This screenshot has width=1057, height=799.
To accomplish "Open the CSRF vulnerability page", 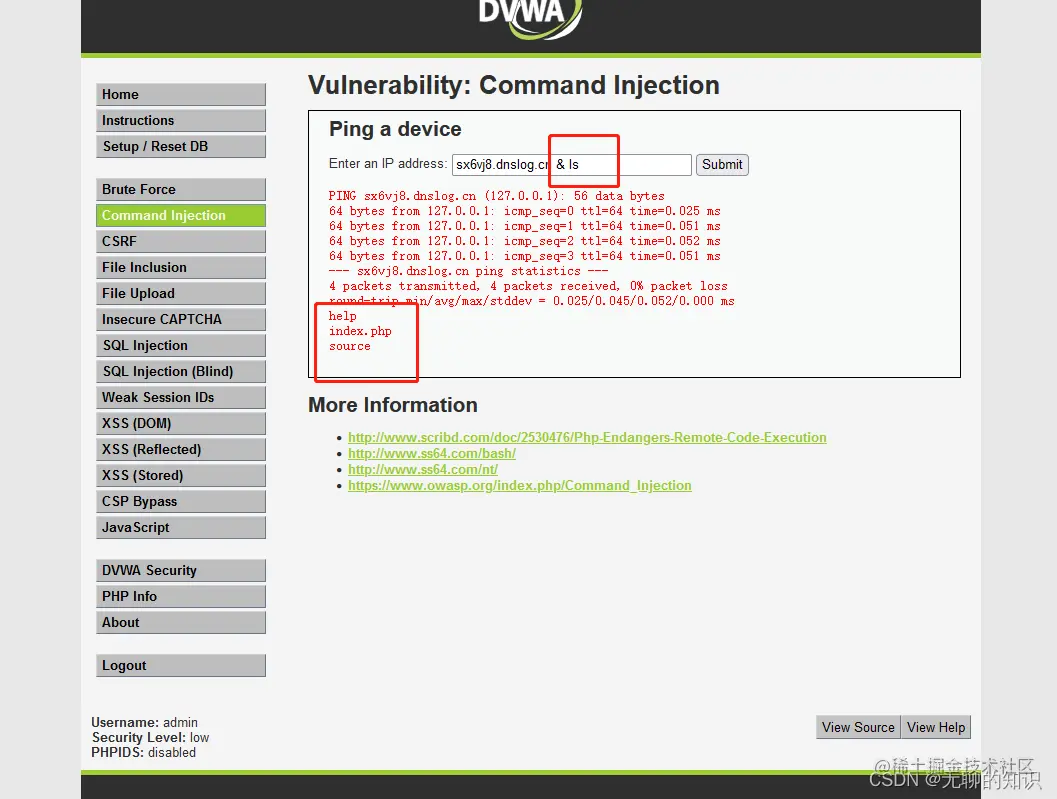I will click(x=181, y=241).
